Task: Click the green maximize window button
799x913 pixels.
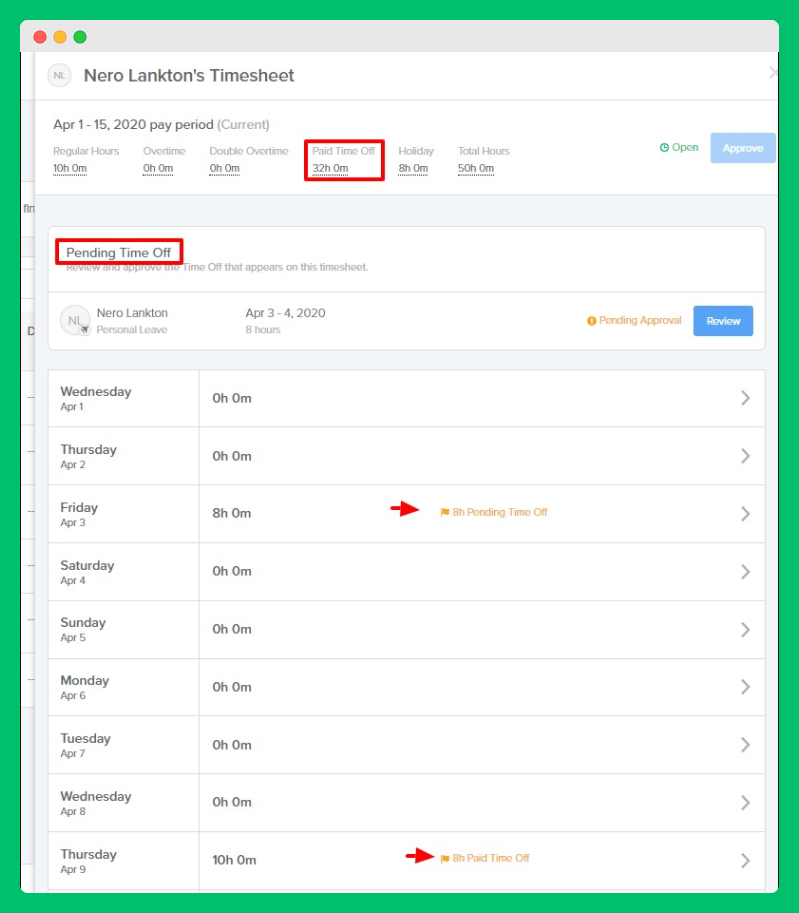Action: [80, 37]
